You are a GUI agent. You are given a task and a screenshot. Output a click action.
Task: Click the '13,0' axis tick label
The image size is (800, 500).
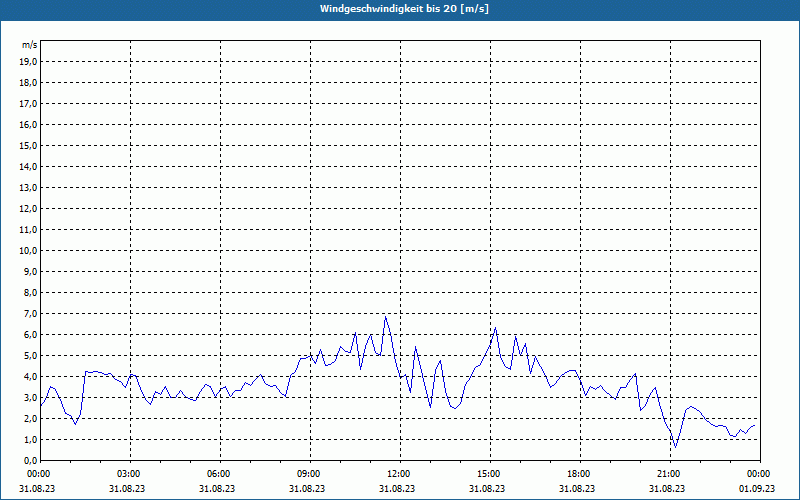(x=28, y=188)
